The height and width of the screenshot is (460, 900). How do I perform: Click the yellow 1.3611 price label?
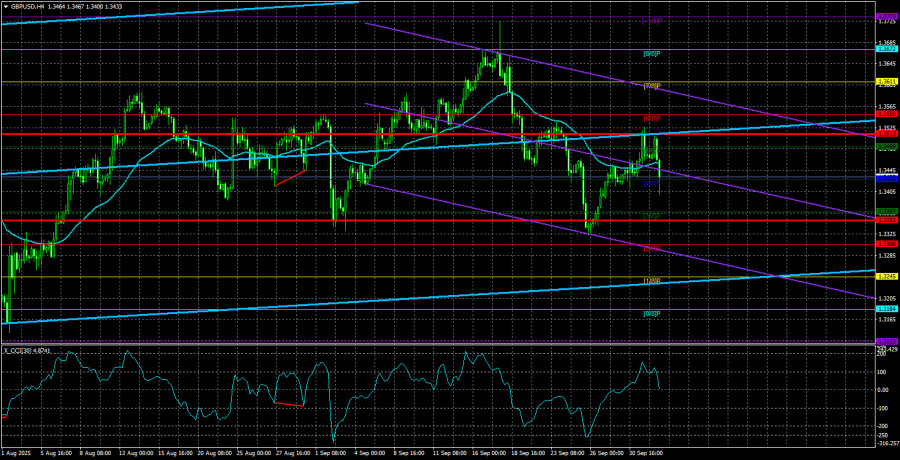[886, 81]
